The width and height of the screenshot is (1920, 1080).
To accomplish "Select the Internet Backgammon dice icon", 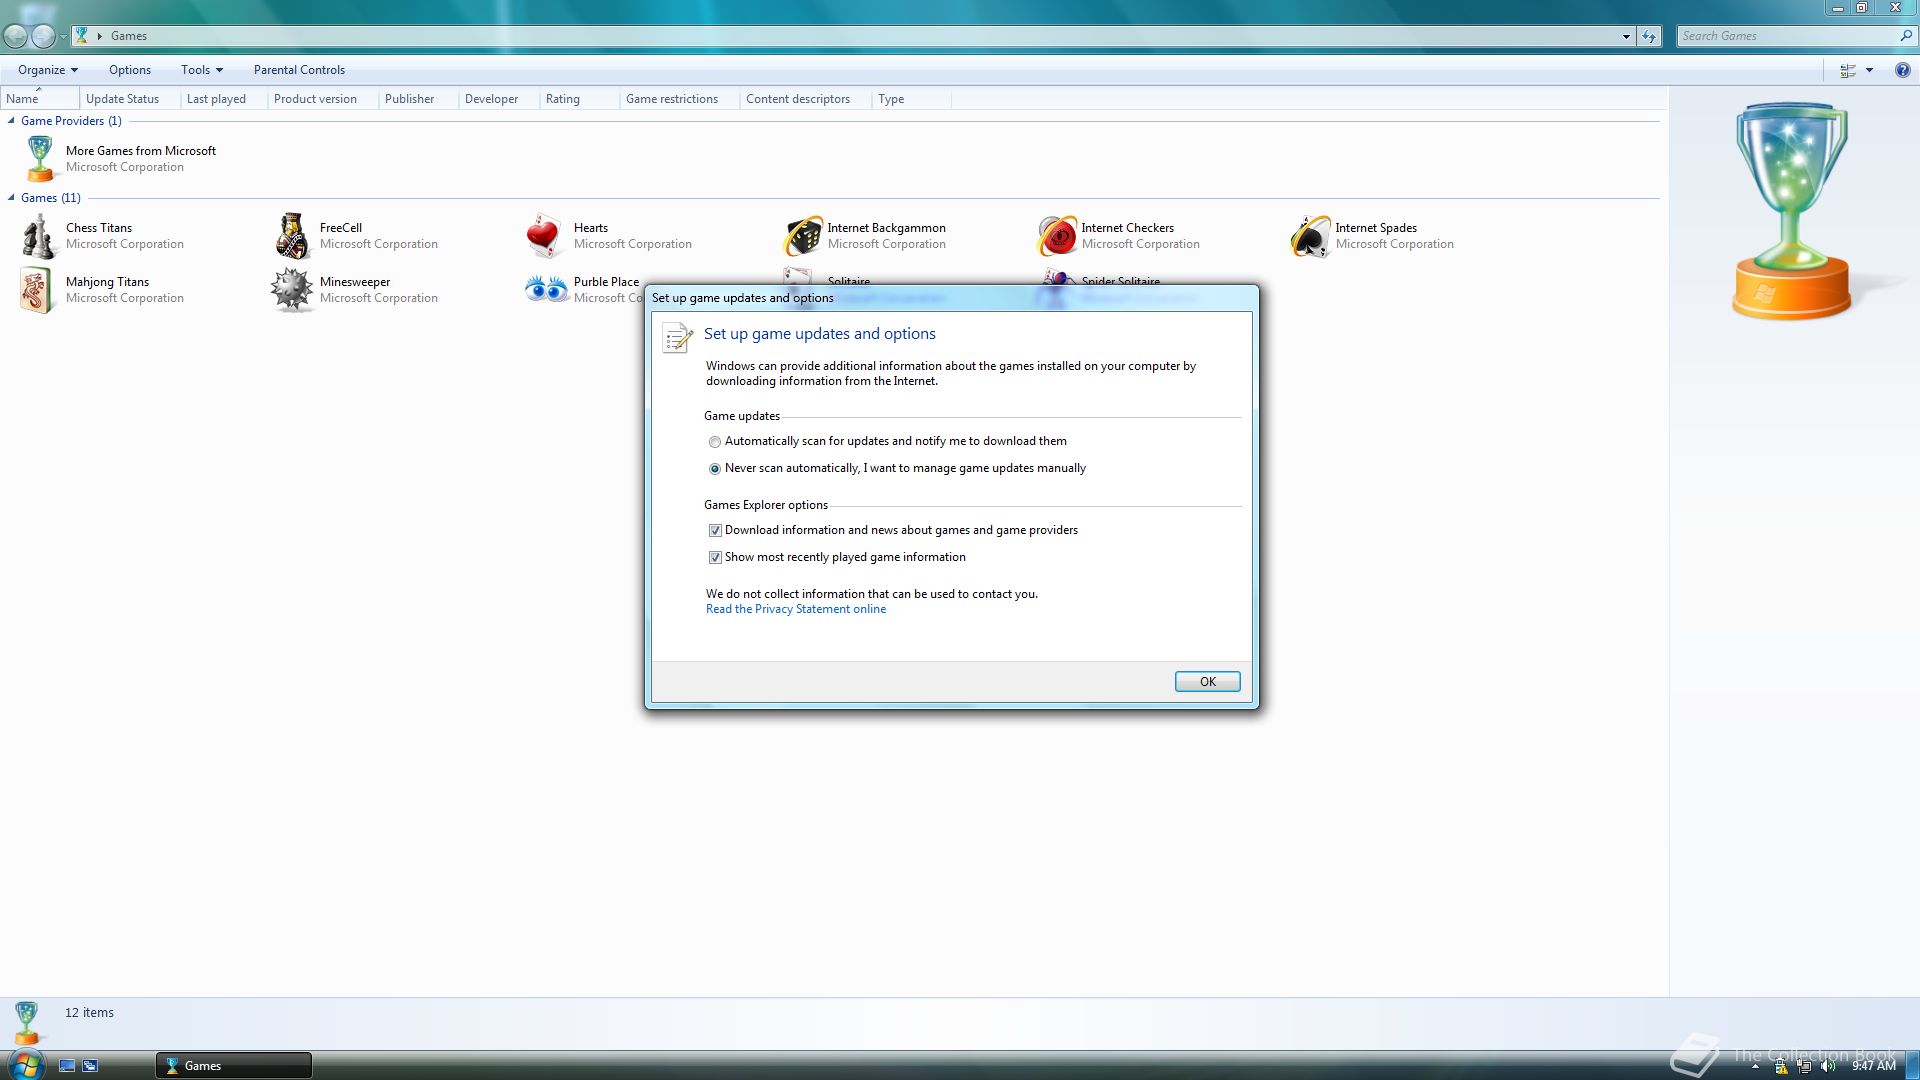I will (x=802, y=237).
